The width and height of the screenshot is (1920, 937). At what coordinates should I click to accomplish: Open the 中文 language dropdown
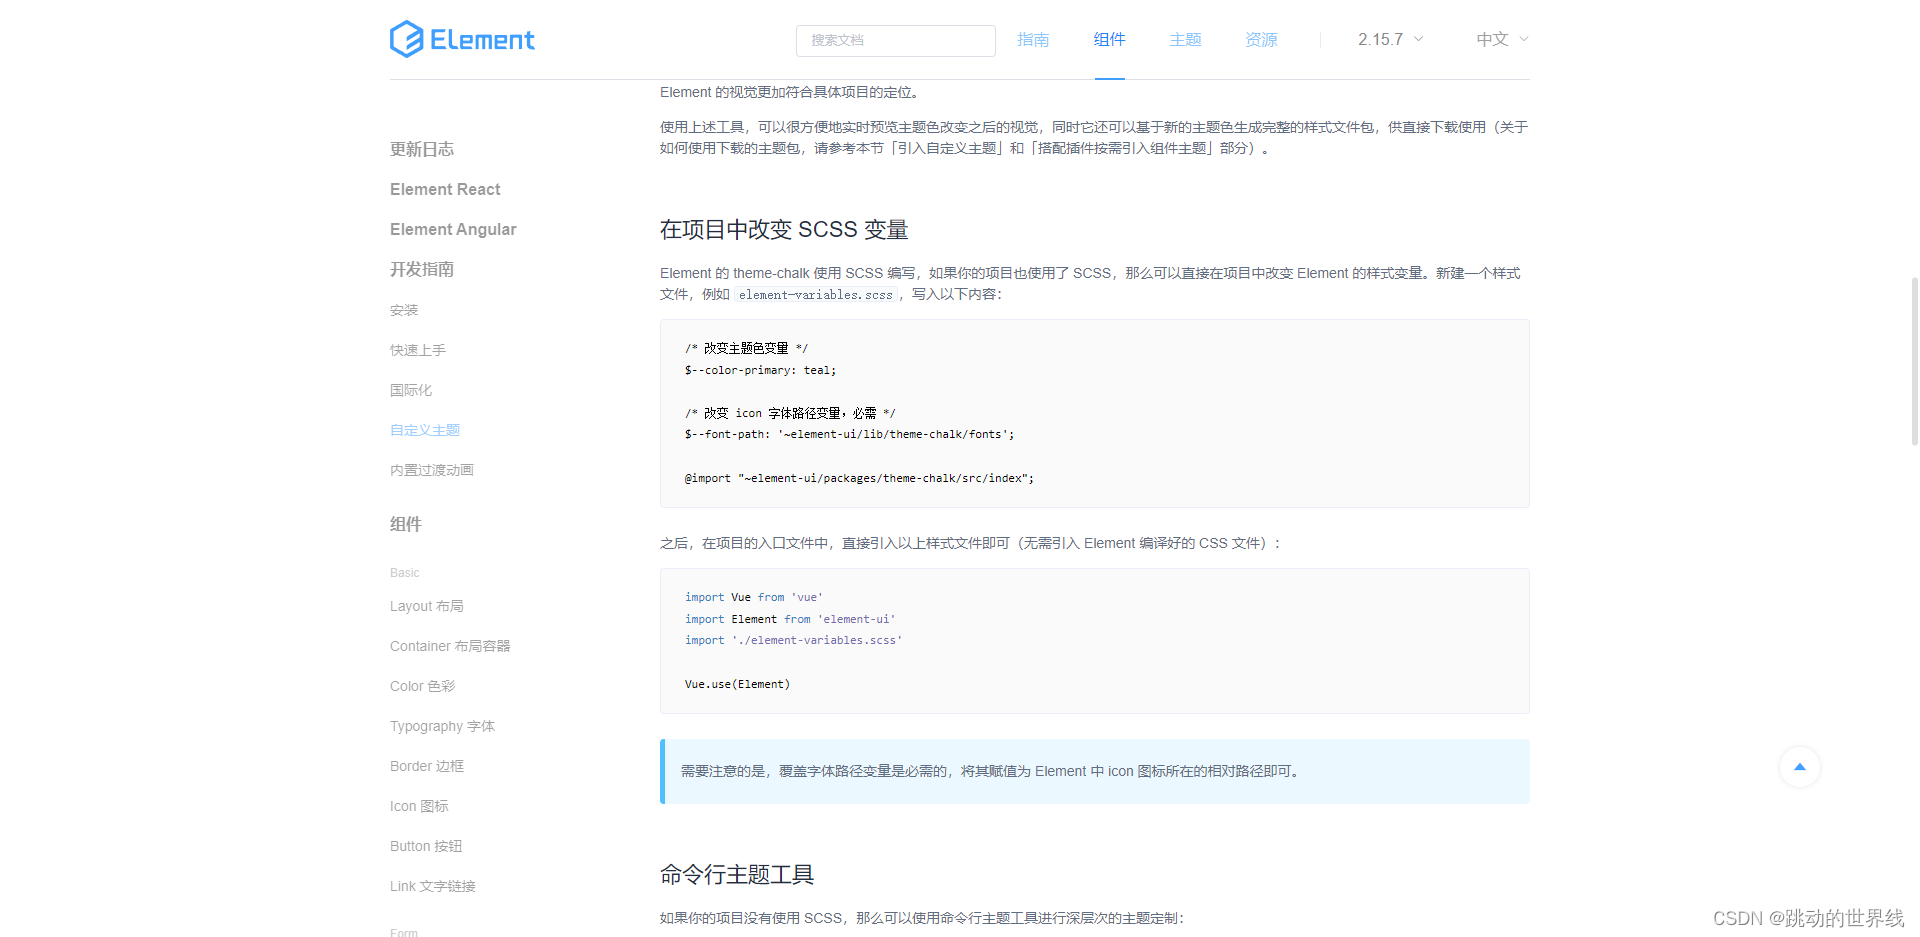1502,39
